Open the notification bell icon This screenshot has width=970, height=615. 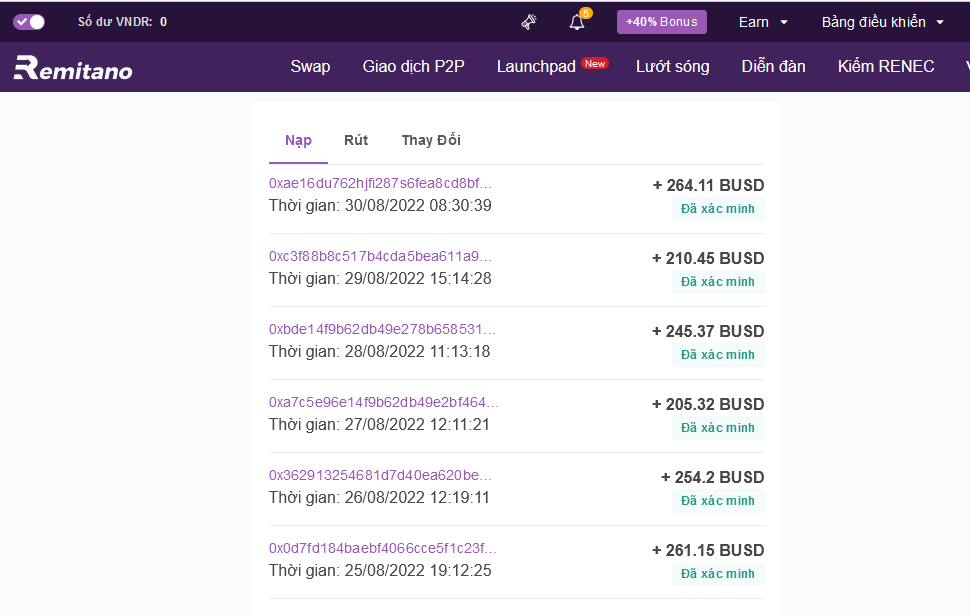[x=577, y=22]
